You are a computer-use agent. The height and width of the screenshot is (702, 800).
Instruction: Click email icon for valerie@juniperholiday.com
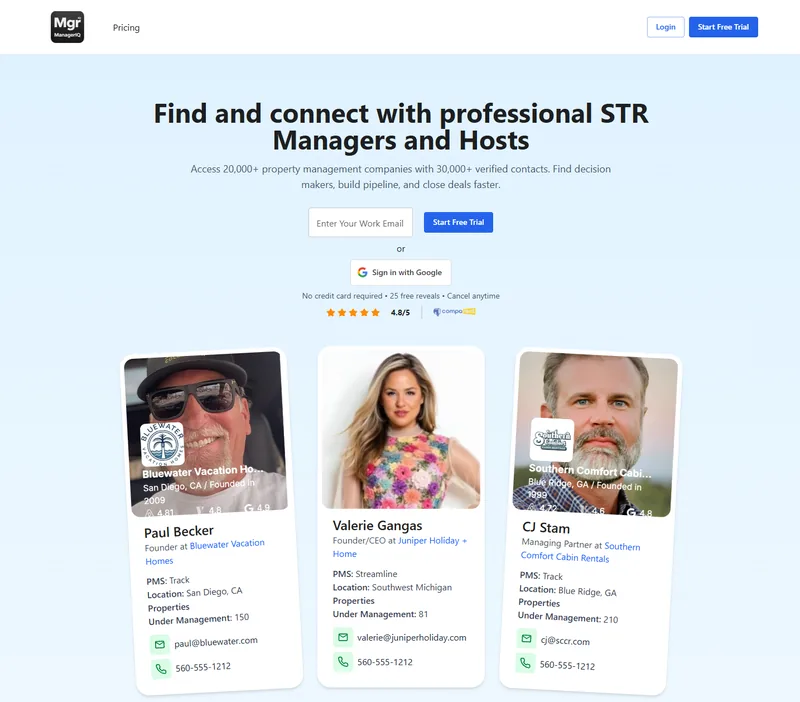click(343, 637)
